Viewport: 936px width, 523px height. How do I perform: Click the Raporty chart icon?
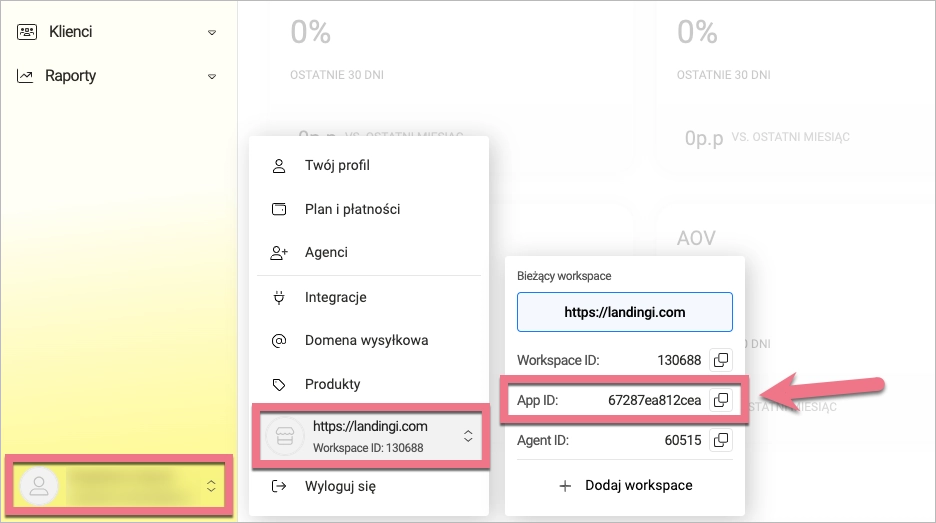27,76
